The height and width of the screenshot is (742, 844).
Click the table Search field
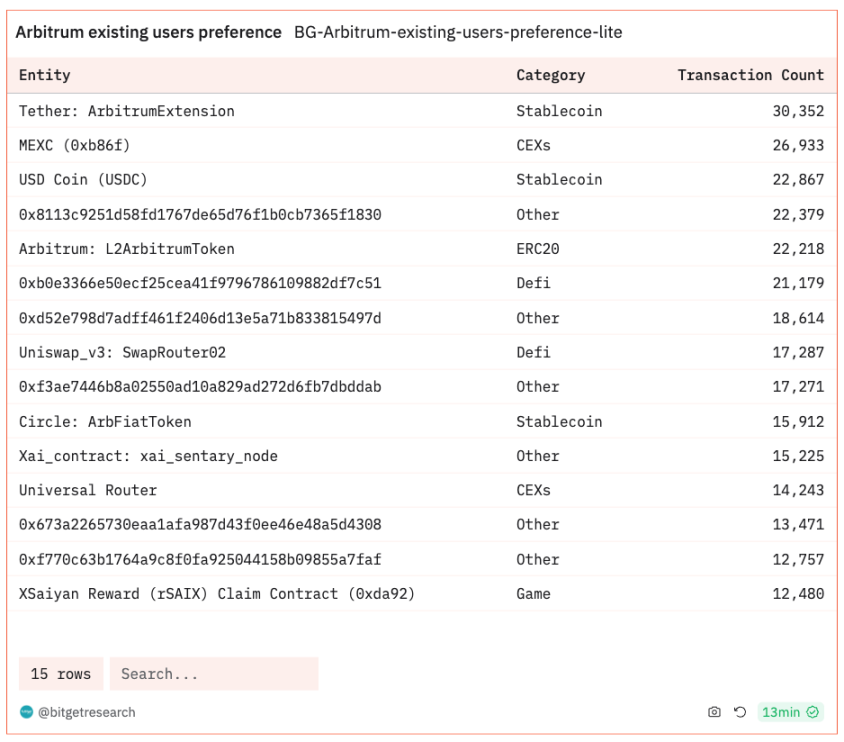pos(214,674)
